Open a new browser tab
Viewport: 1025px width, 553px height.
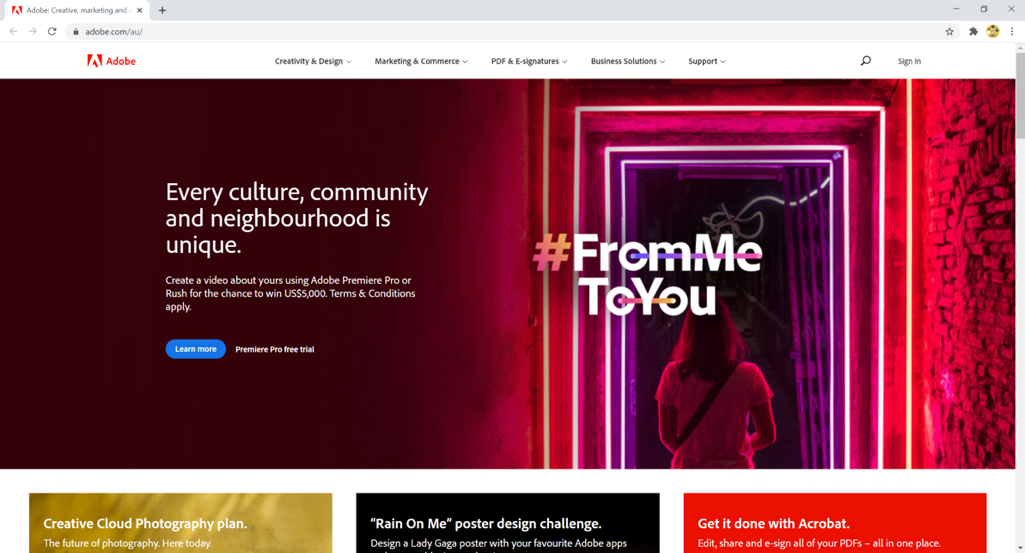pyautogui.click(x=162, y=10)
